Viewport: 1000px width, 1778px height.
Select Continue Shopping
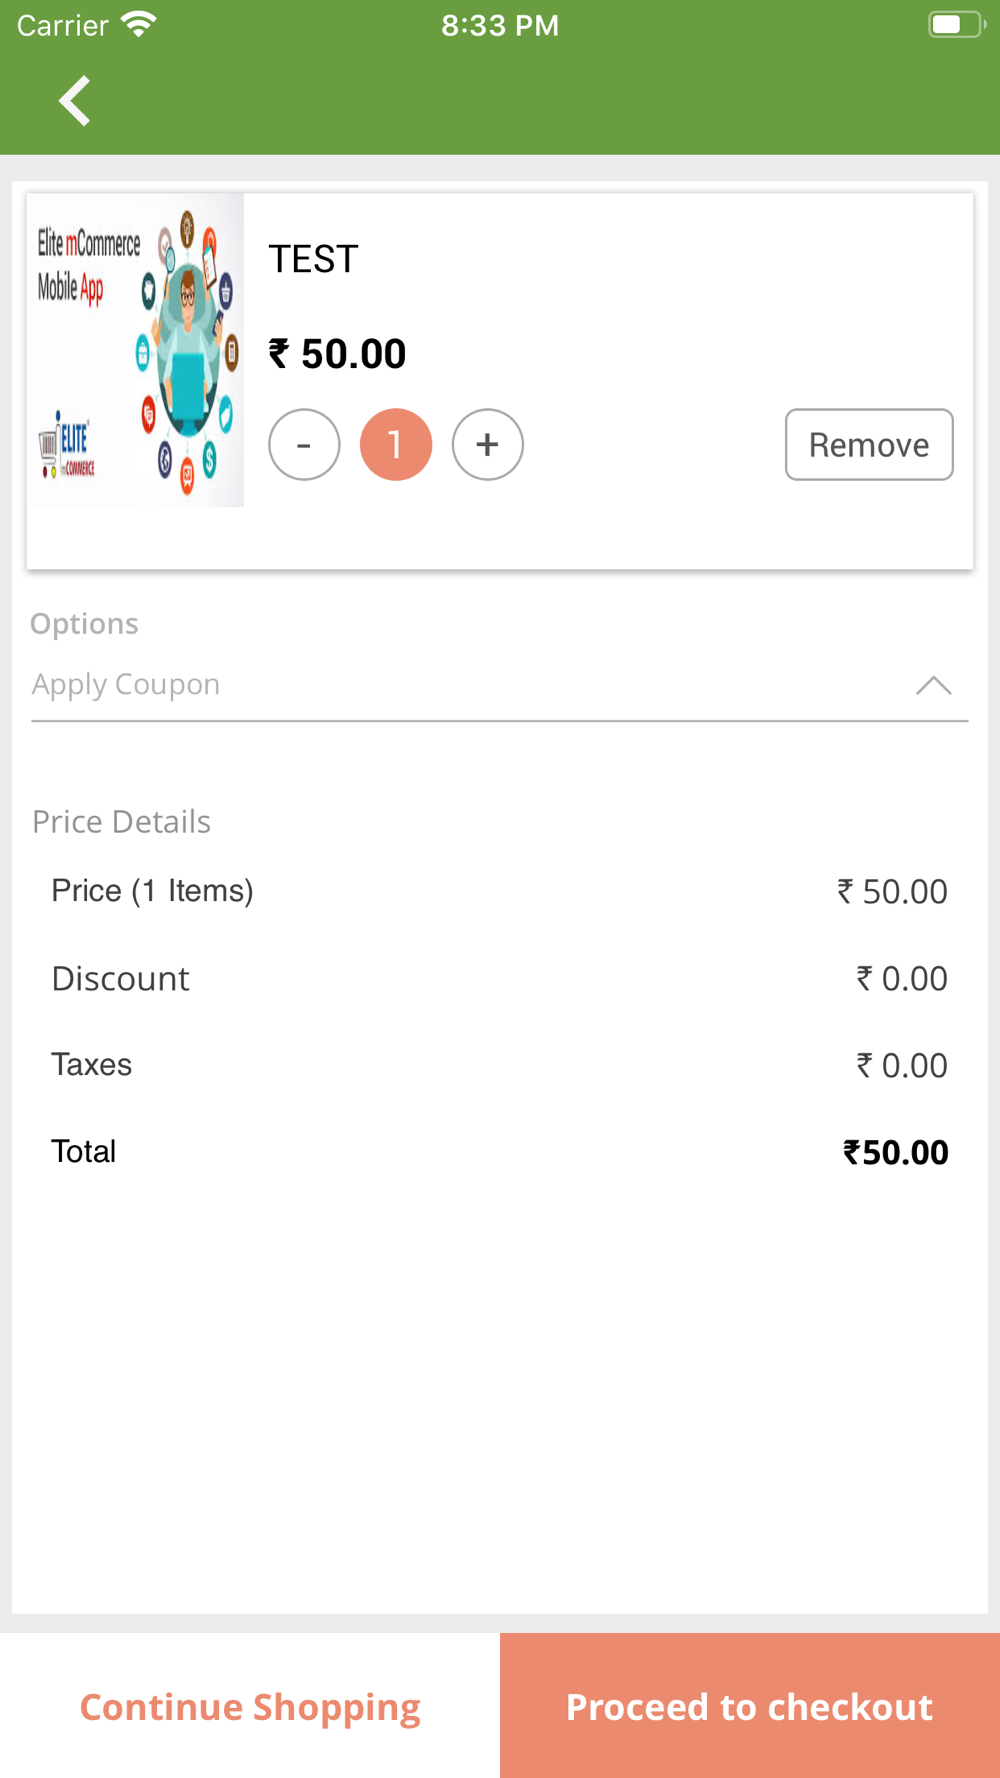[x=250, y=1706]
